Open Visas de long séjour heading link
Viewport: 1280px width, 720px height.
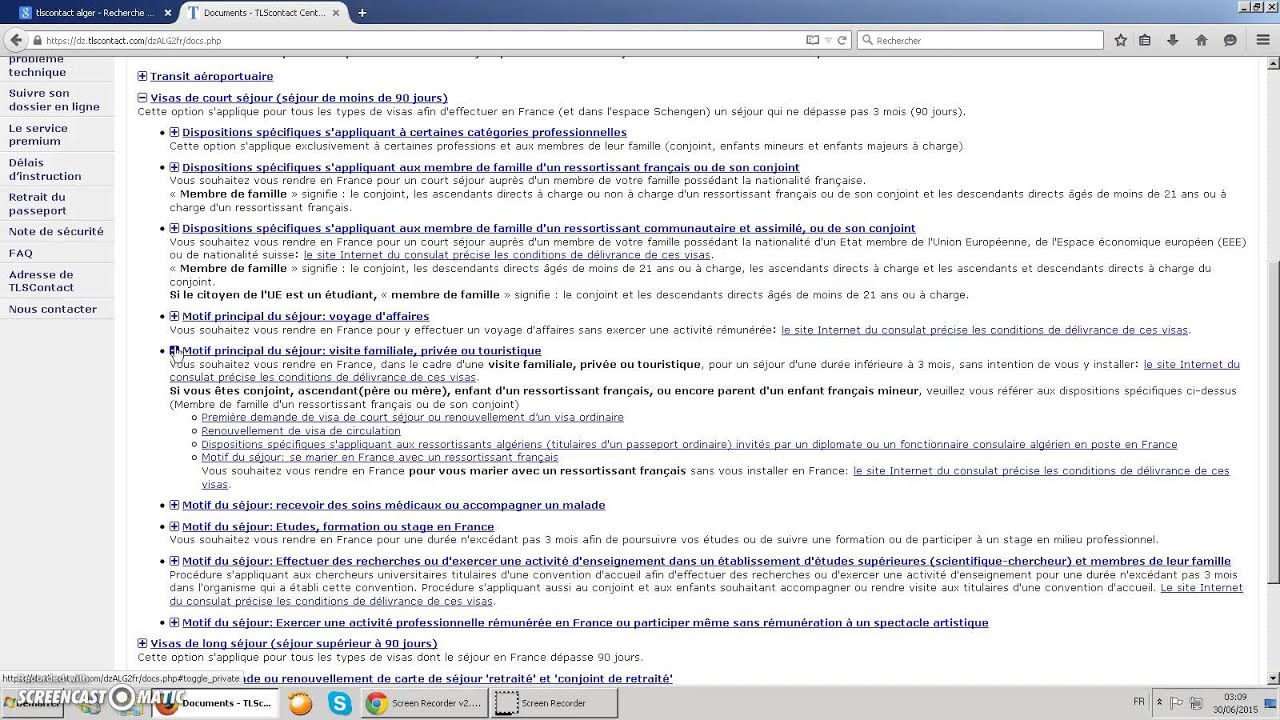point(293,643)
